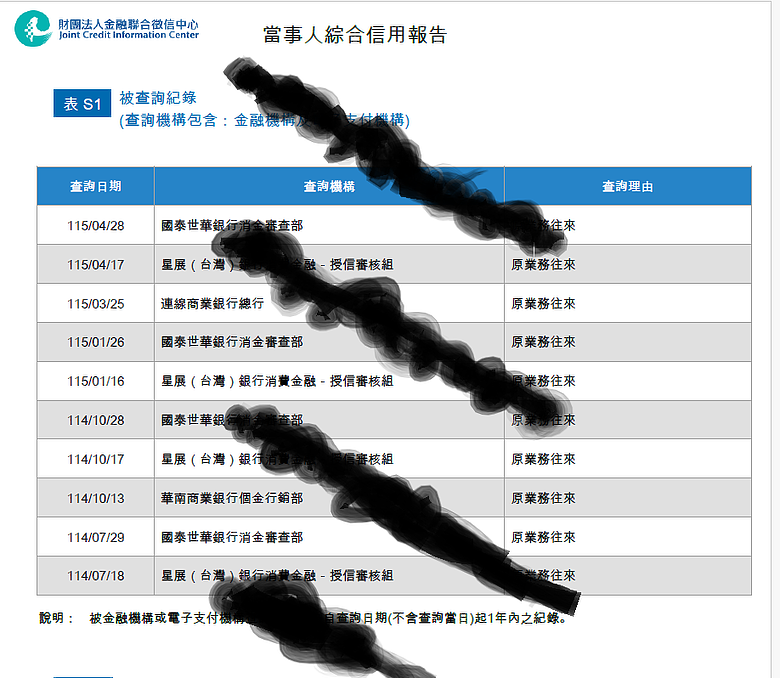Click 原業務往來 in the 115/01/26 row

[543, 342]
